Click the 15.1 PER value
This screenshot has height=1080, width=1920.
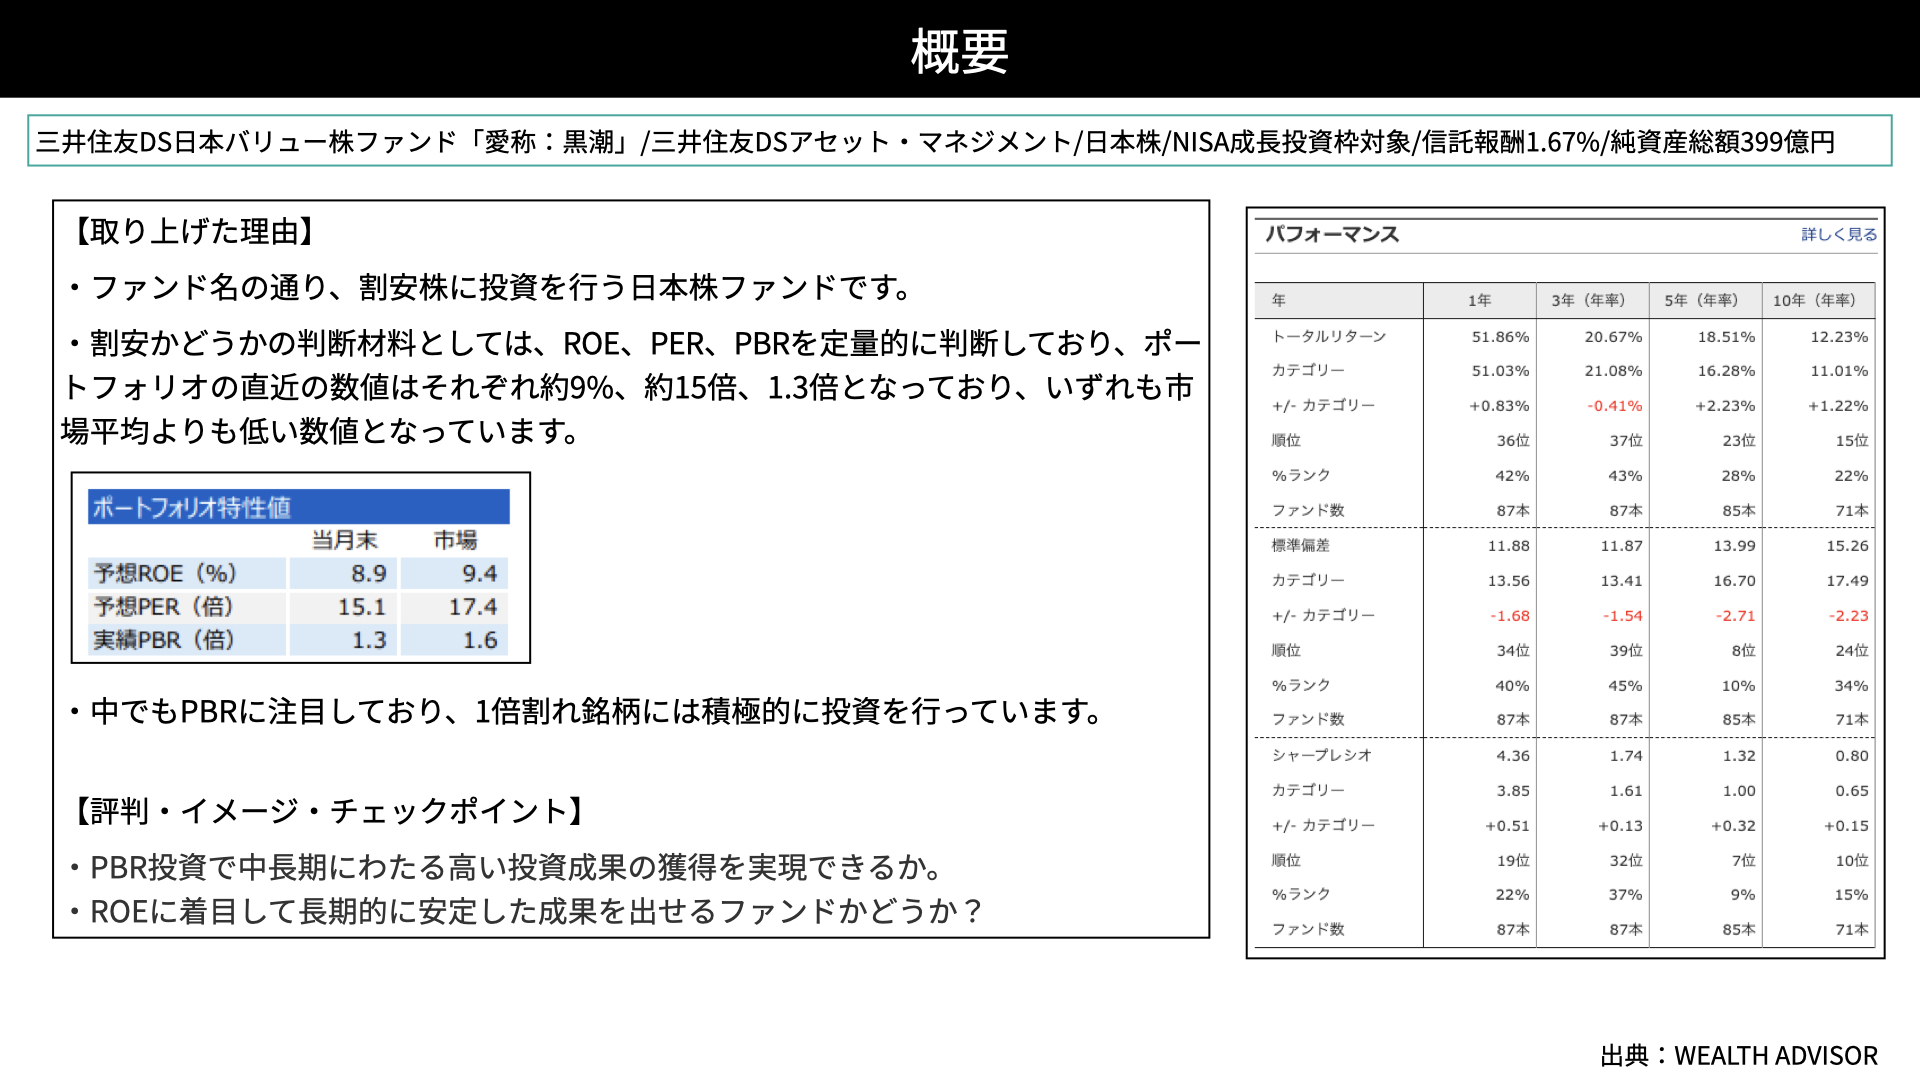(362, 607)
